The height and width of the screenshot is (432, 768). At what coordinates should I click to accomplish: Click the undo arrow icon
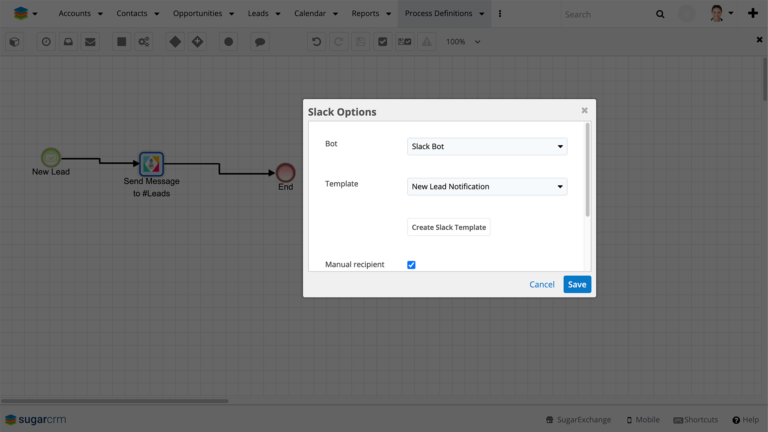coord(316,42)
